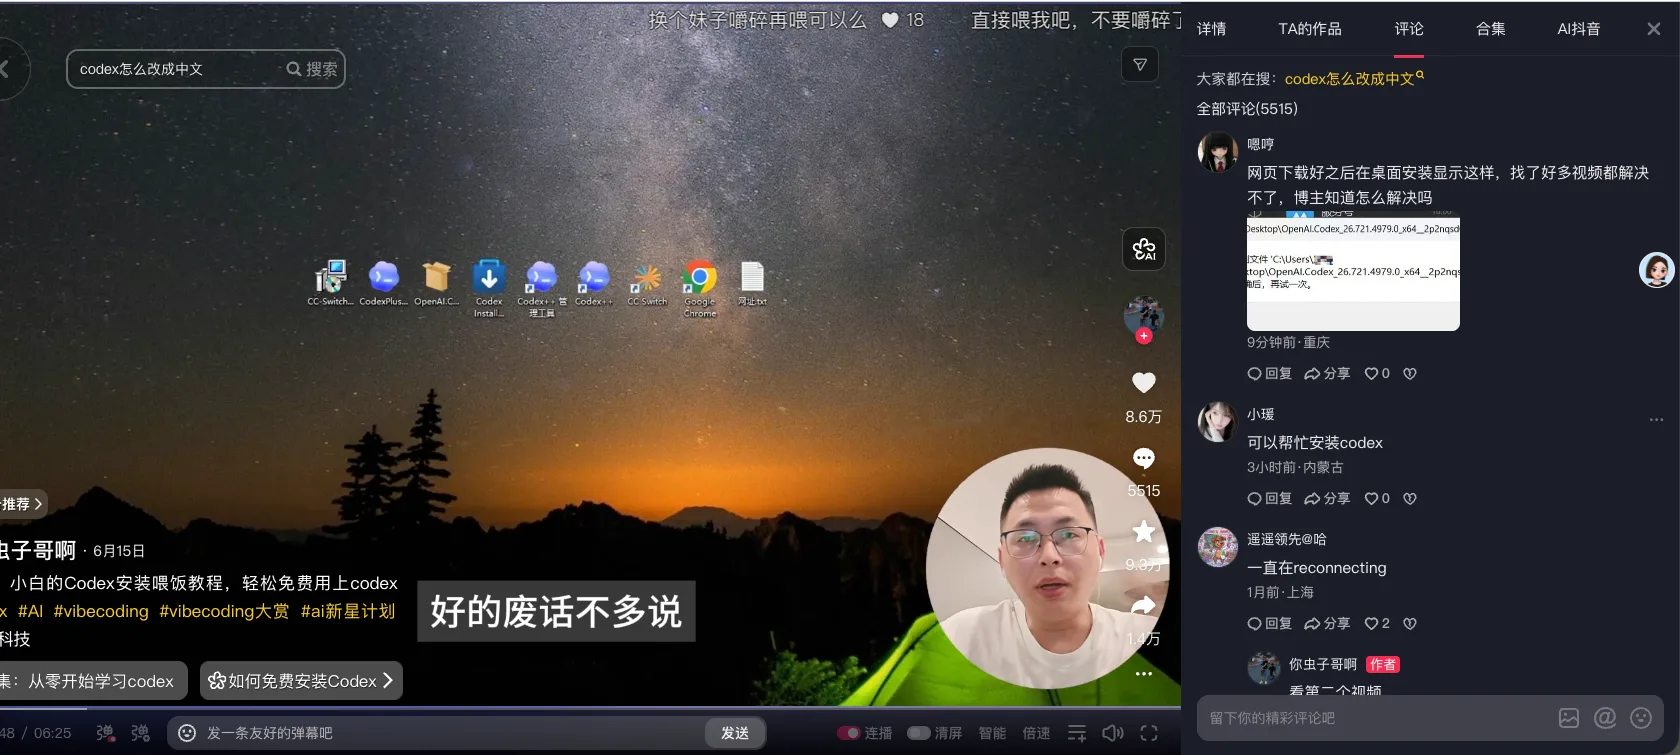Expand the 推荐 chevron label
Screen dimensions: 1680x755
point(22,504)
